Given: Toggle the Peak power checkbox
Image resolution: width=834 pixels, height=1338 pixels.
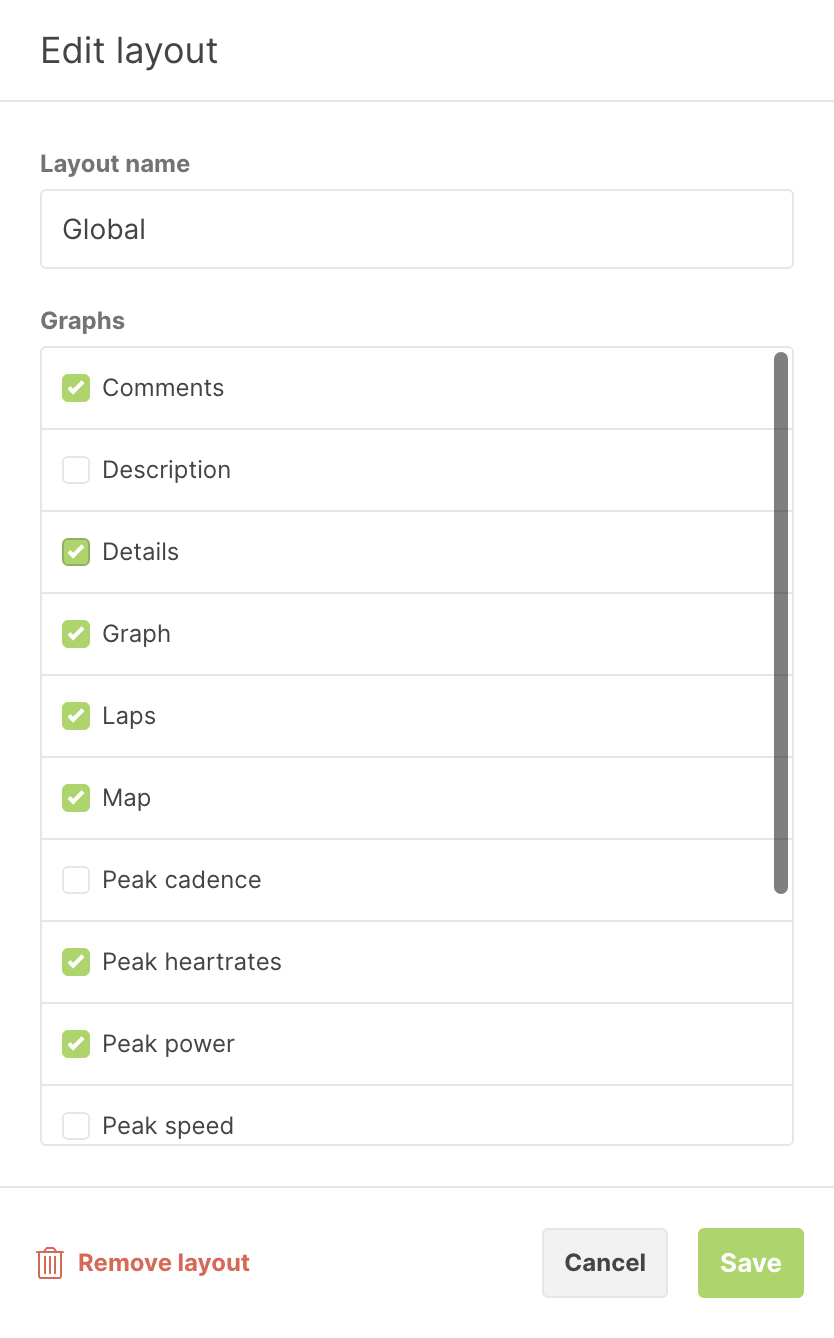Looking at the screenshot, I should (x=76, y=1044).
